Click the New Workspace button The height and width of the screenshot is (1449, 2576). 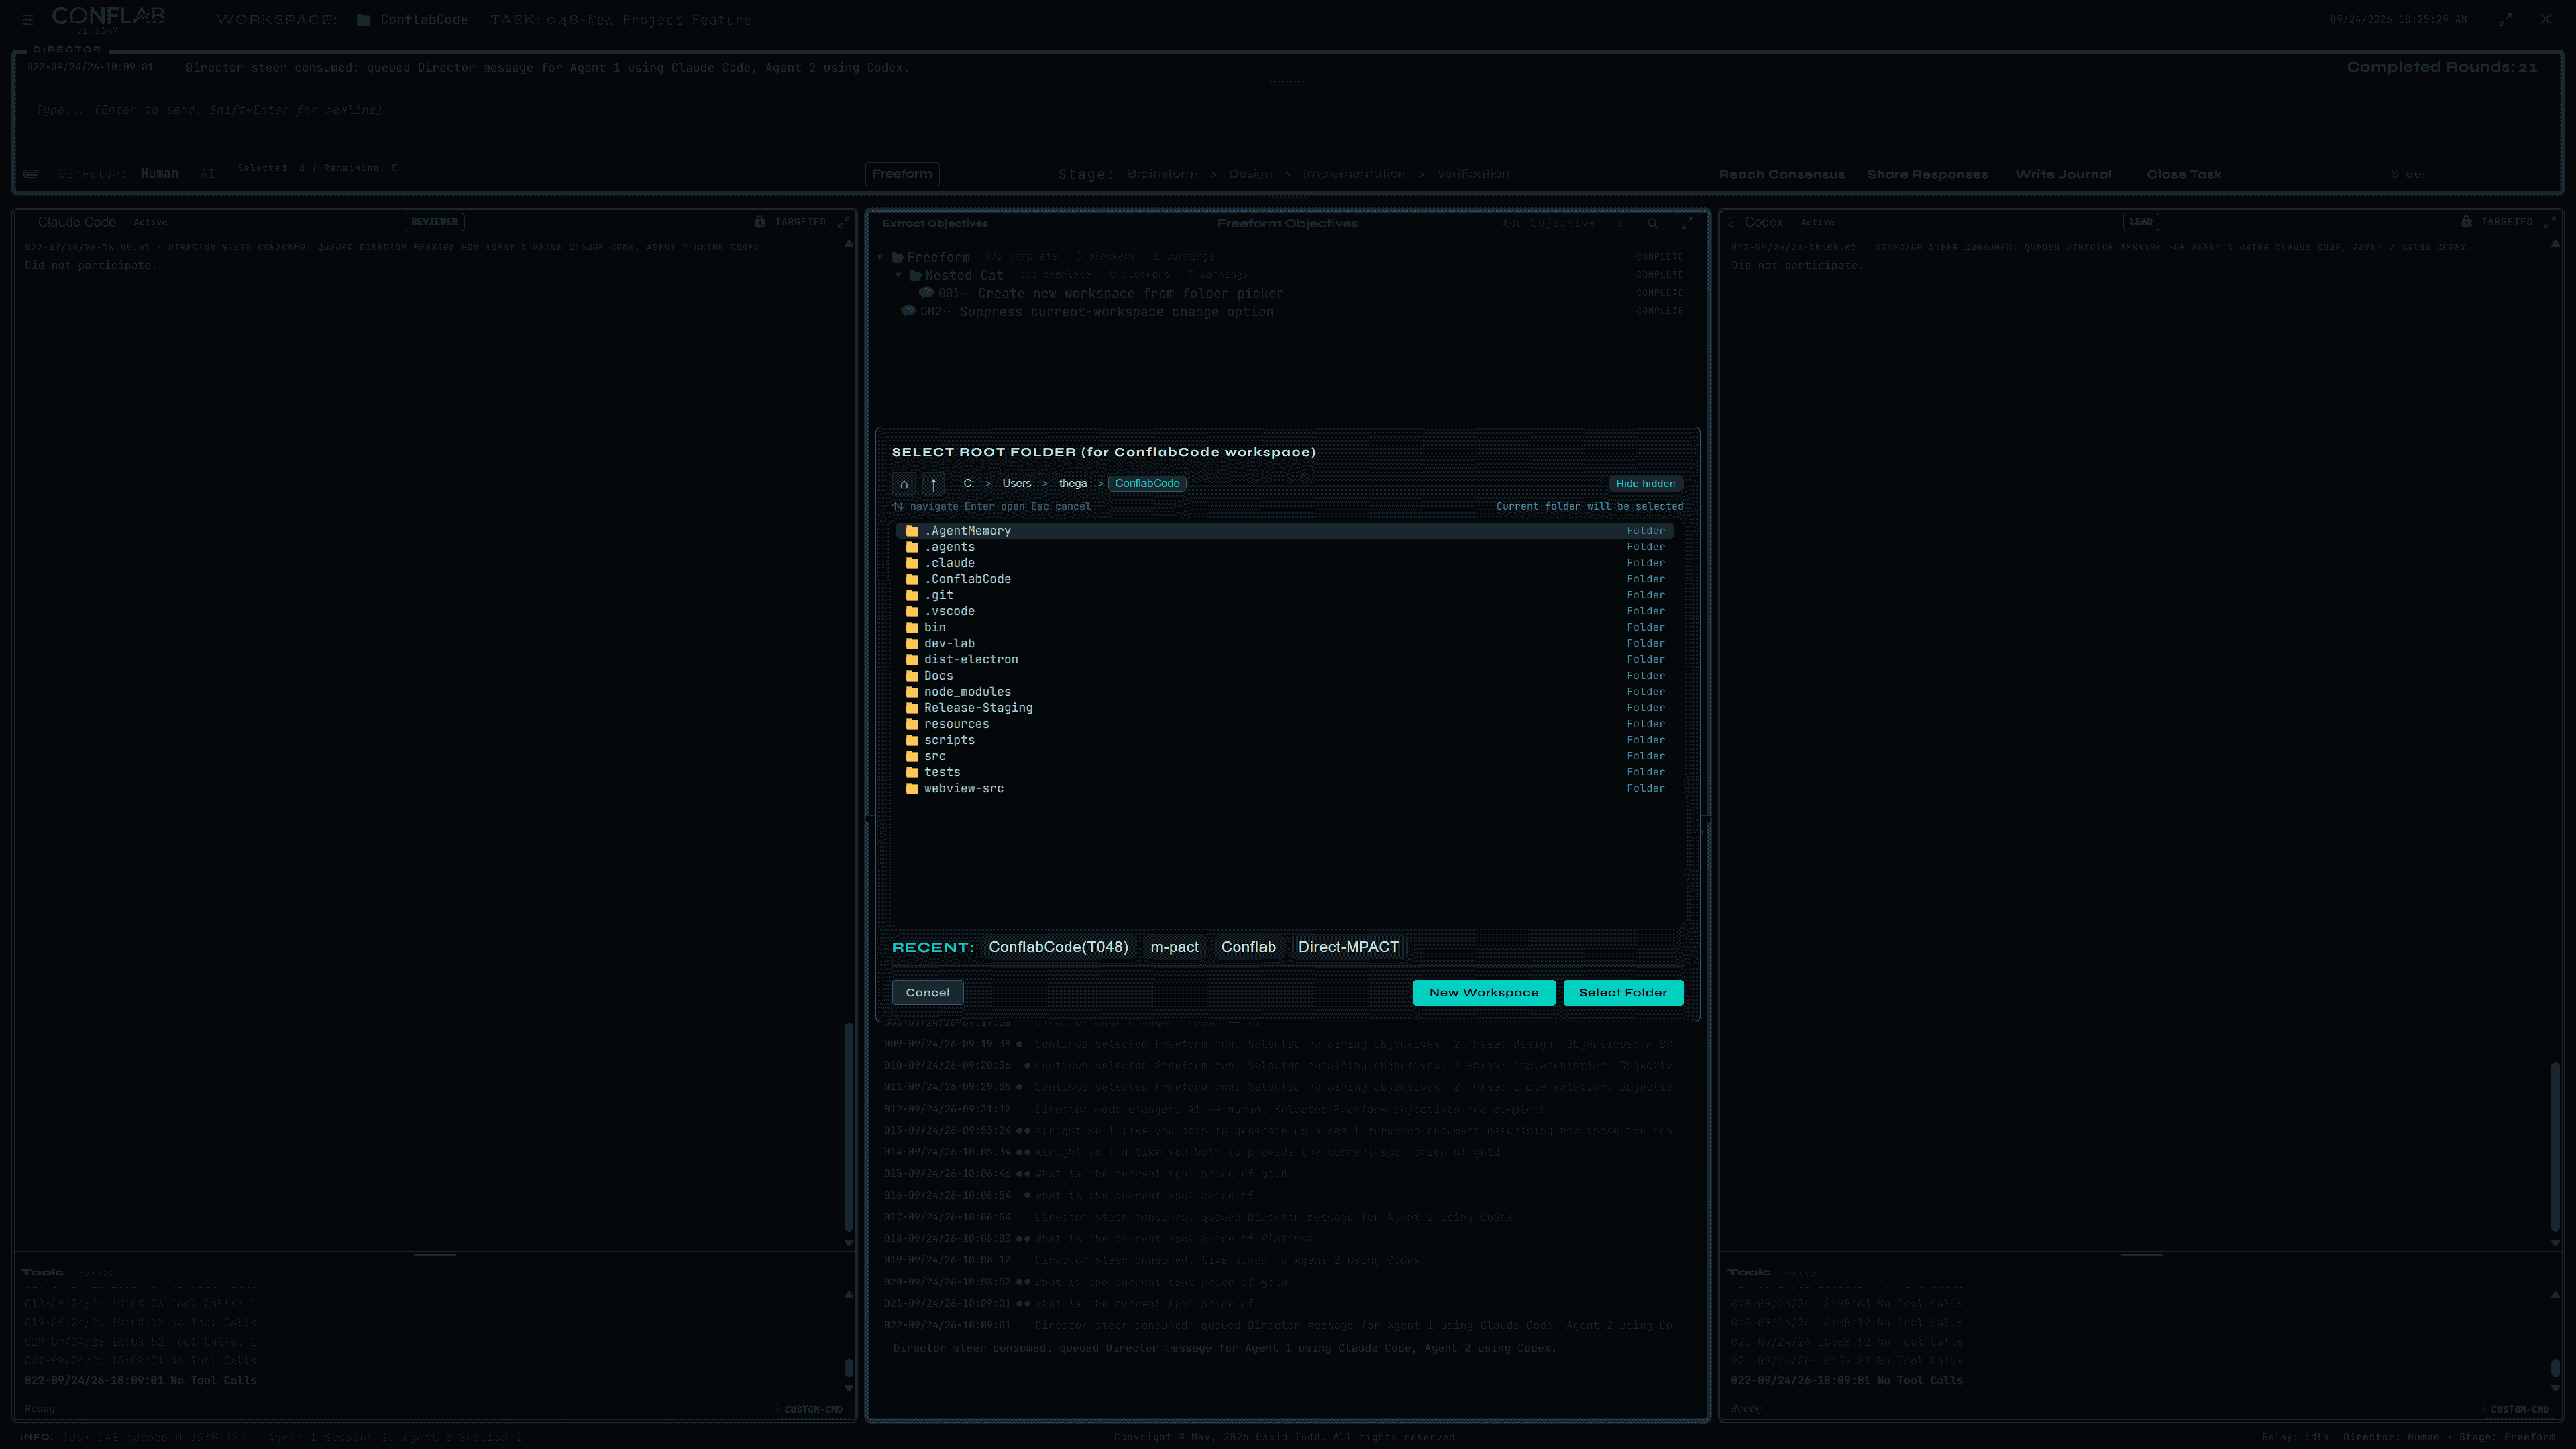(1483, 993)
